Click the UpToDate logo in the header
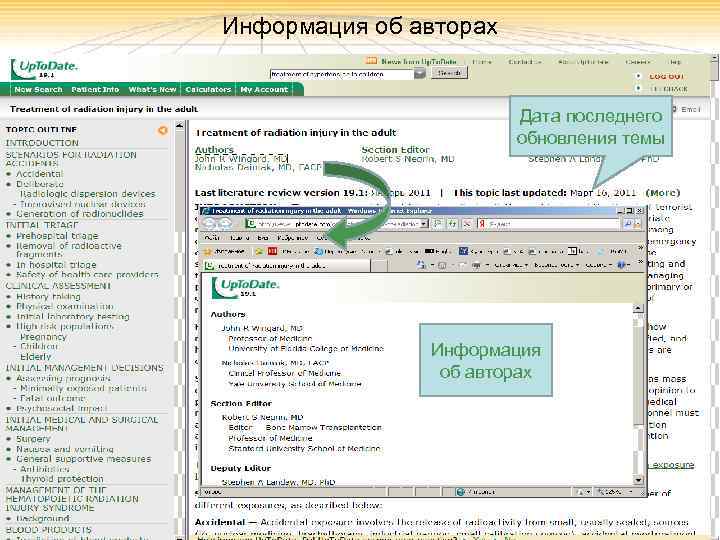This screenshot has width=720, height=540. click(x=44, y=69)
